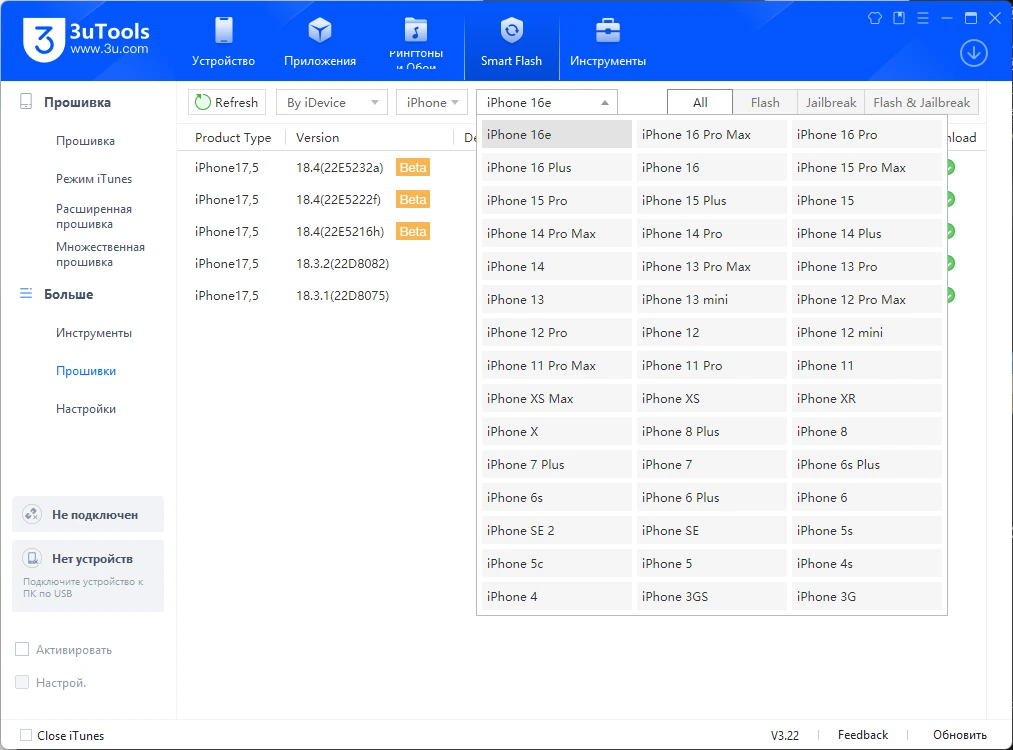
Task: Open the title bar list menu icon
Action: 923,18
